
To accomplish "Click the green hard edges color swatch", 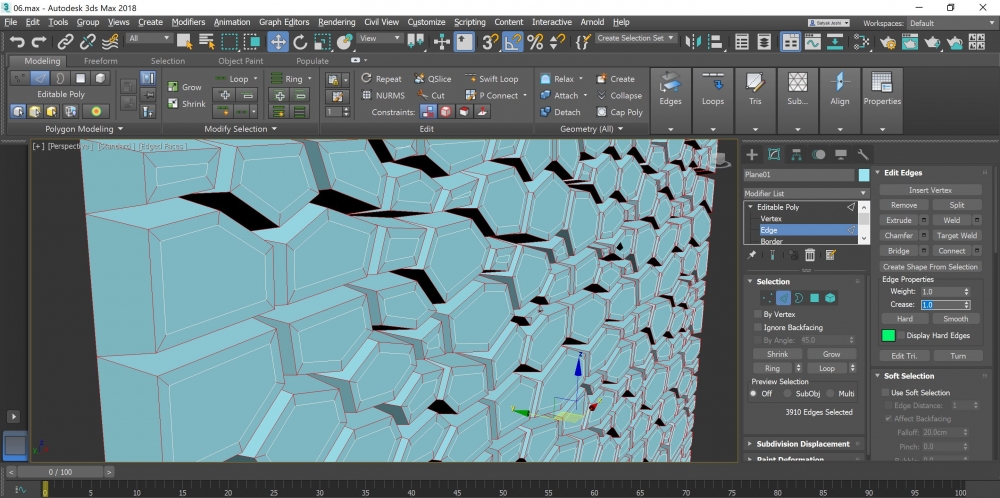I will (888, 336).
